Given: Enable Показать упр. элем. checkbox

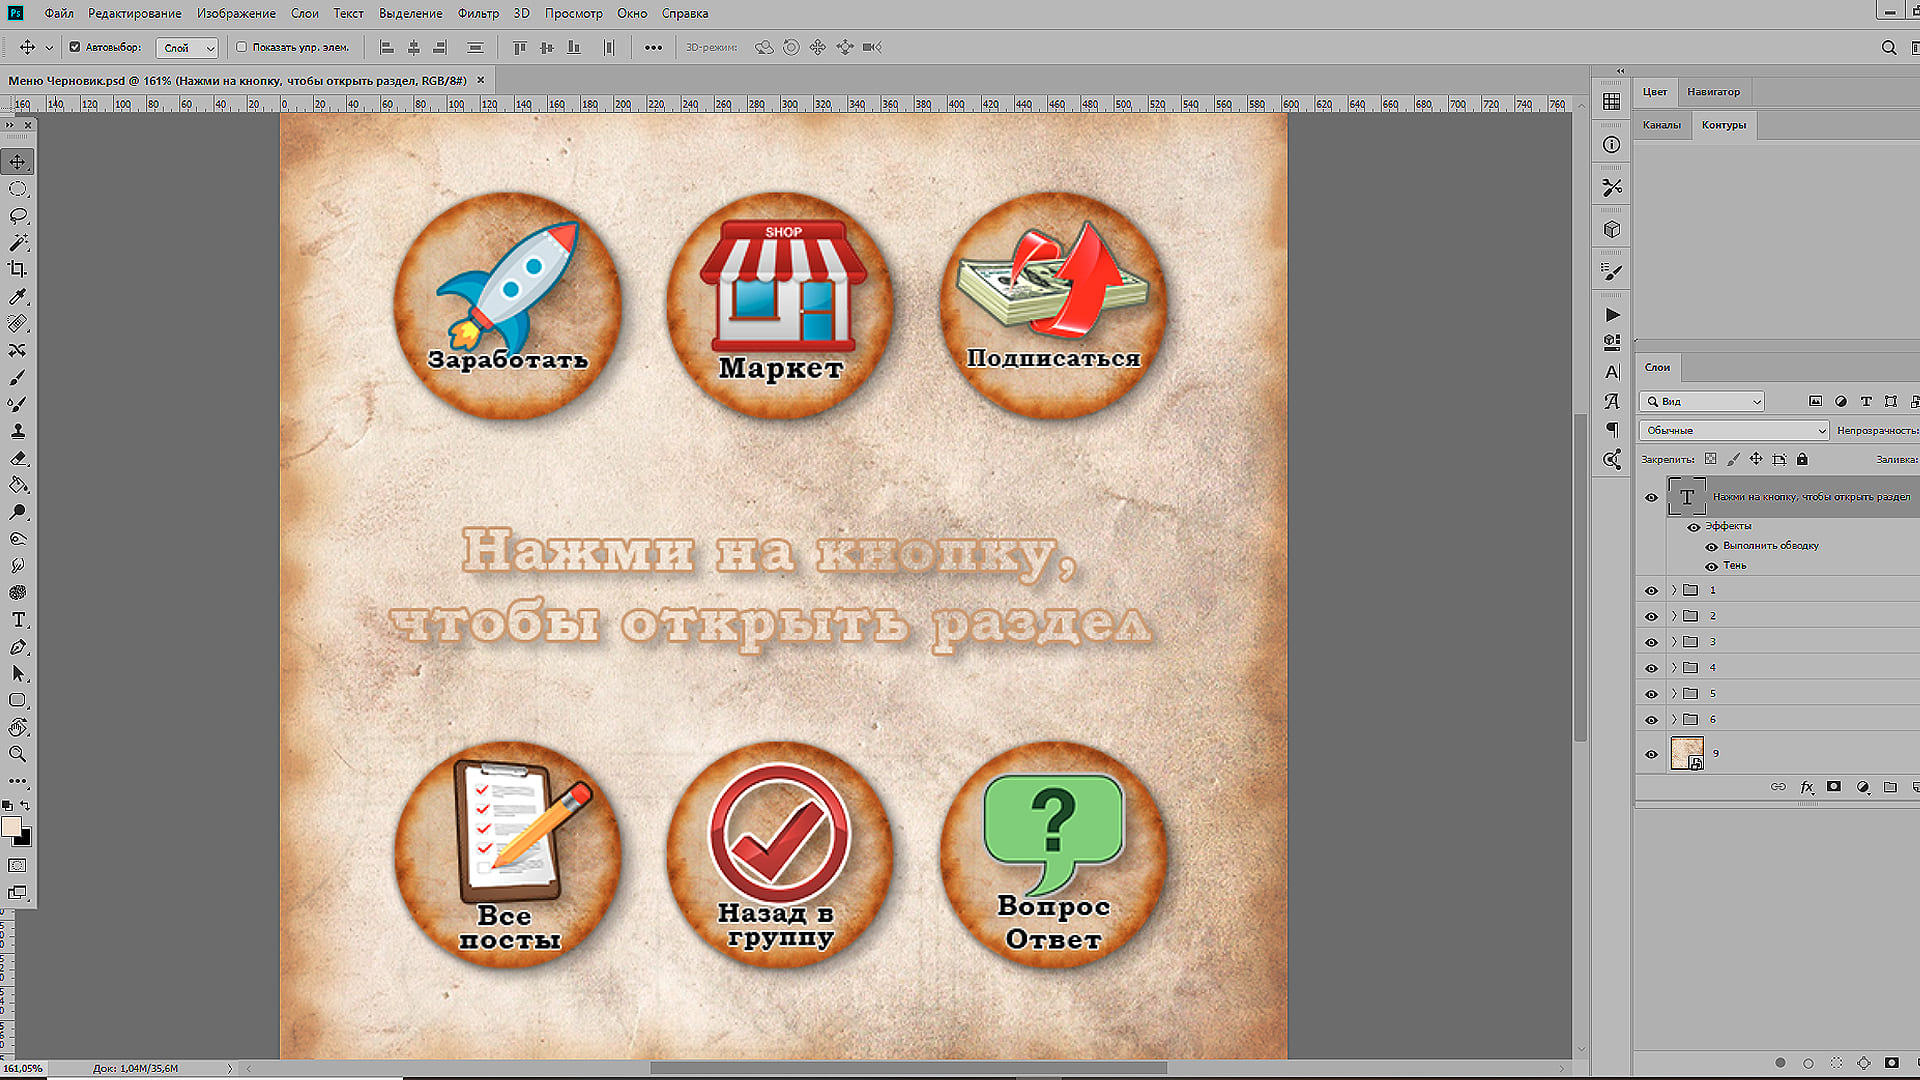Looking at the screenshot, I should click(x=241, y=47).
